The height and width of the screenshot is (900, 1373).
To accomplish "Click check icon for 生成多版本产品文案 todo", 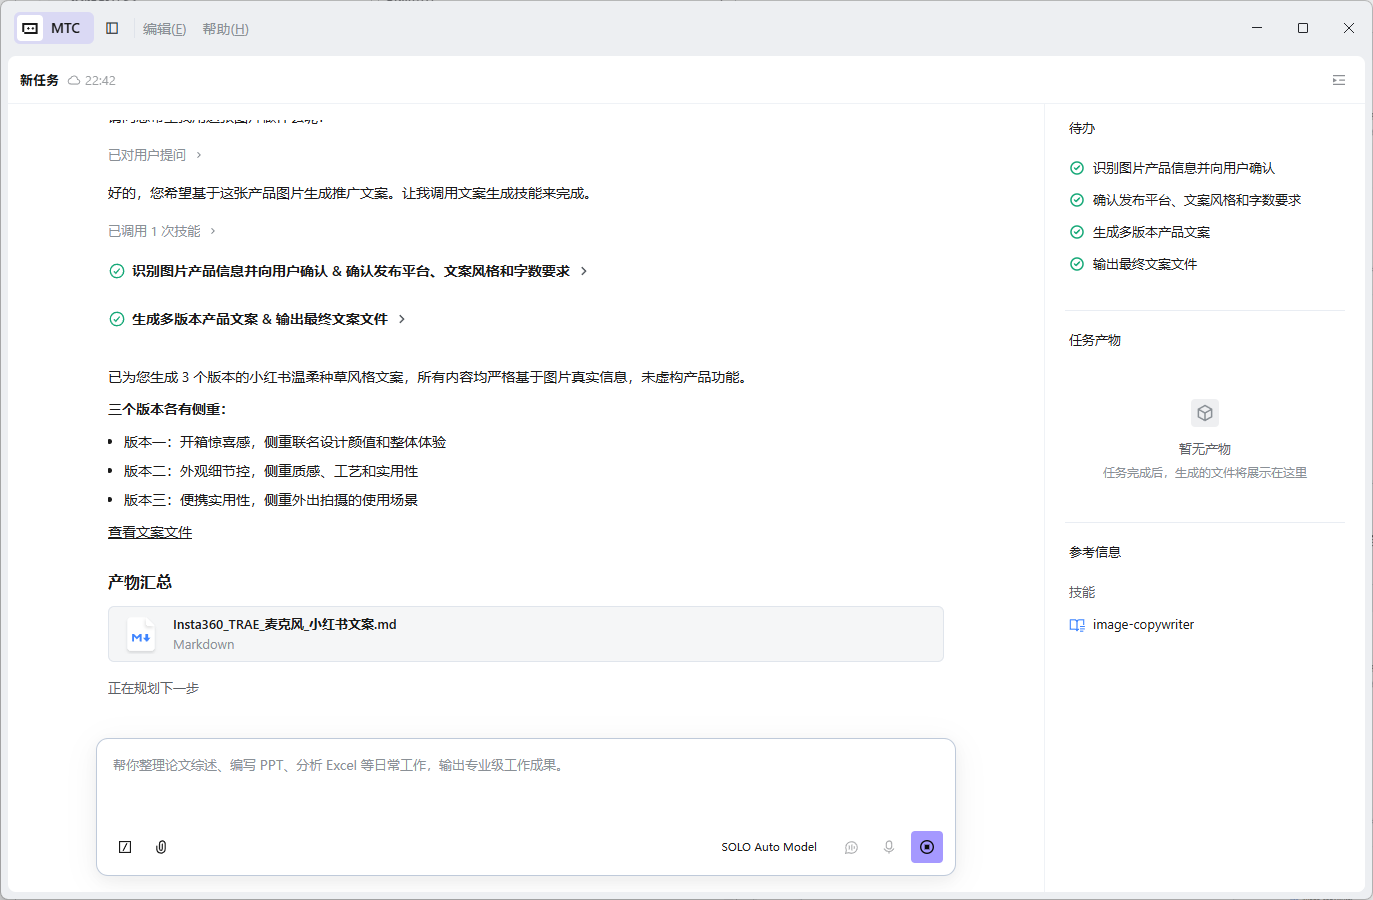I will (1077, 232).
